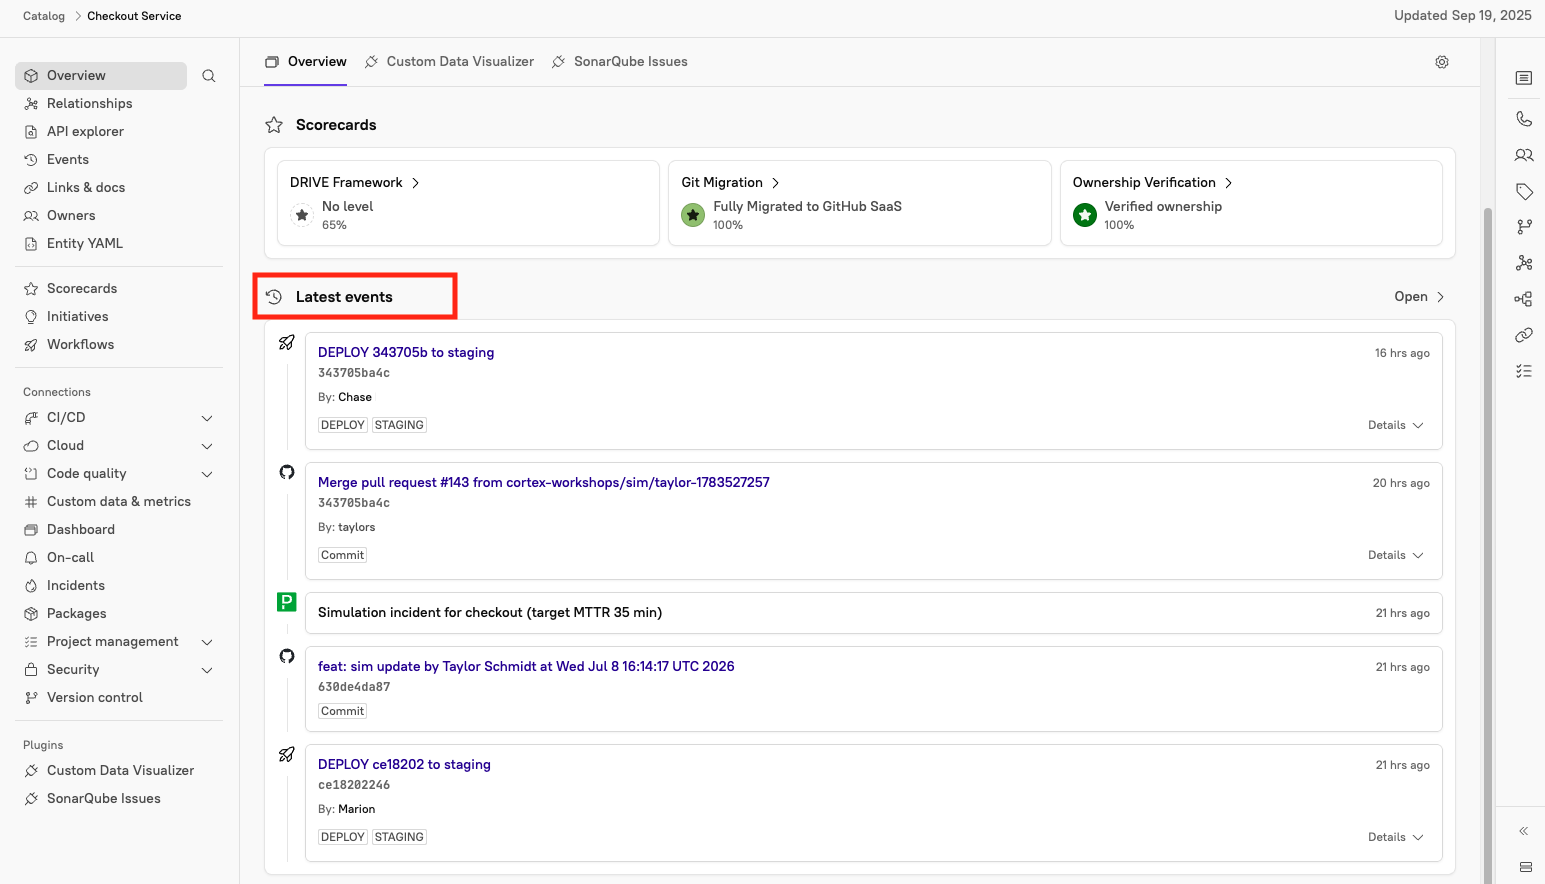The height and width of the screenshot is (884, 1545).
Task: Click the git branch icon in right rail
Action: click(x=1524, y=227)
